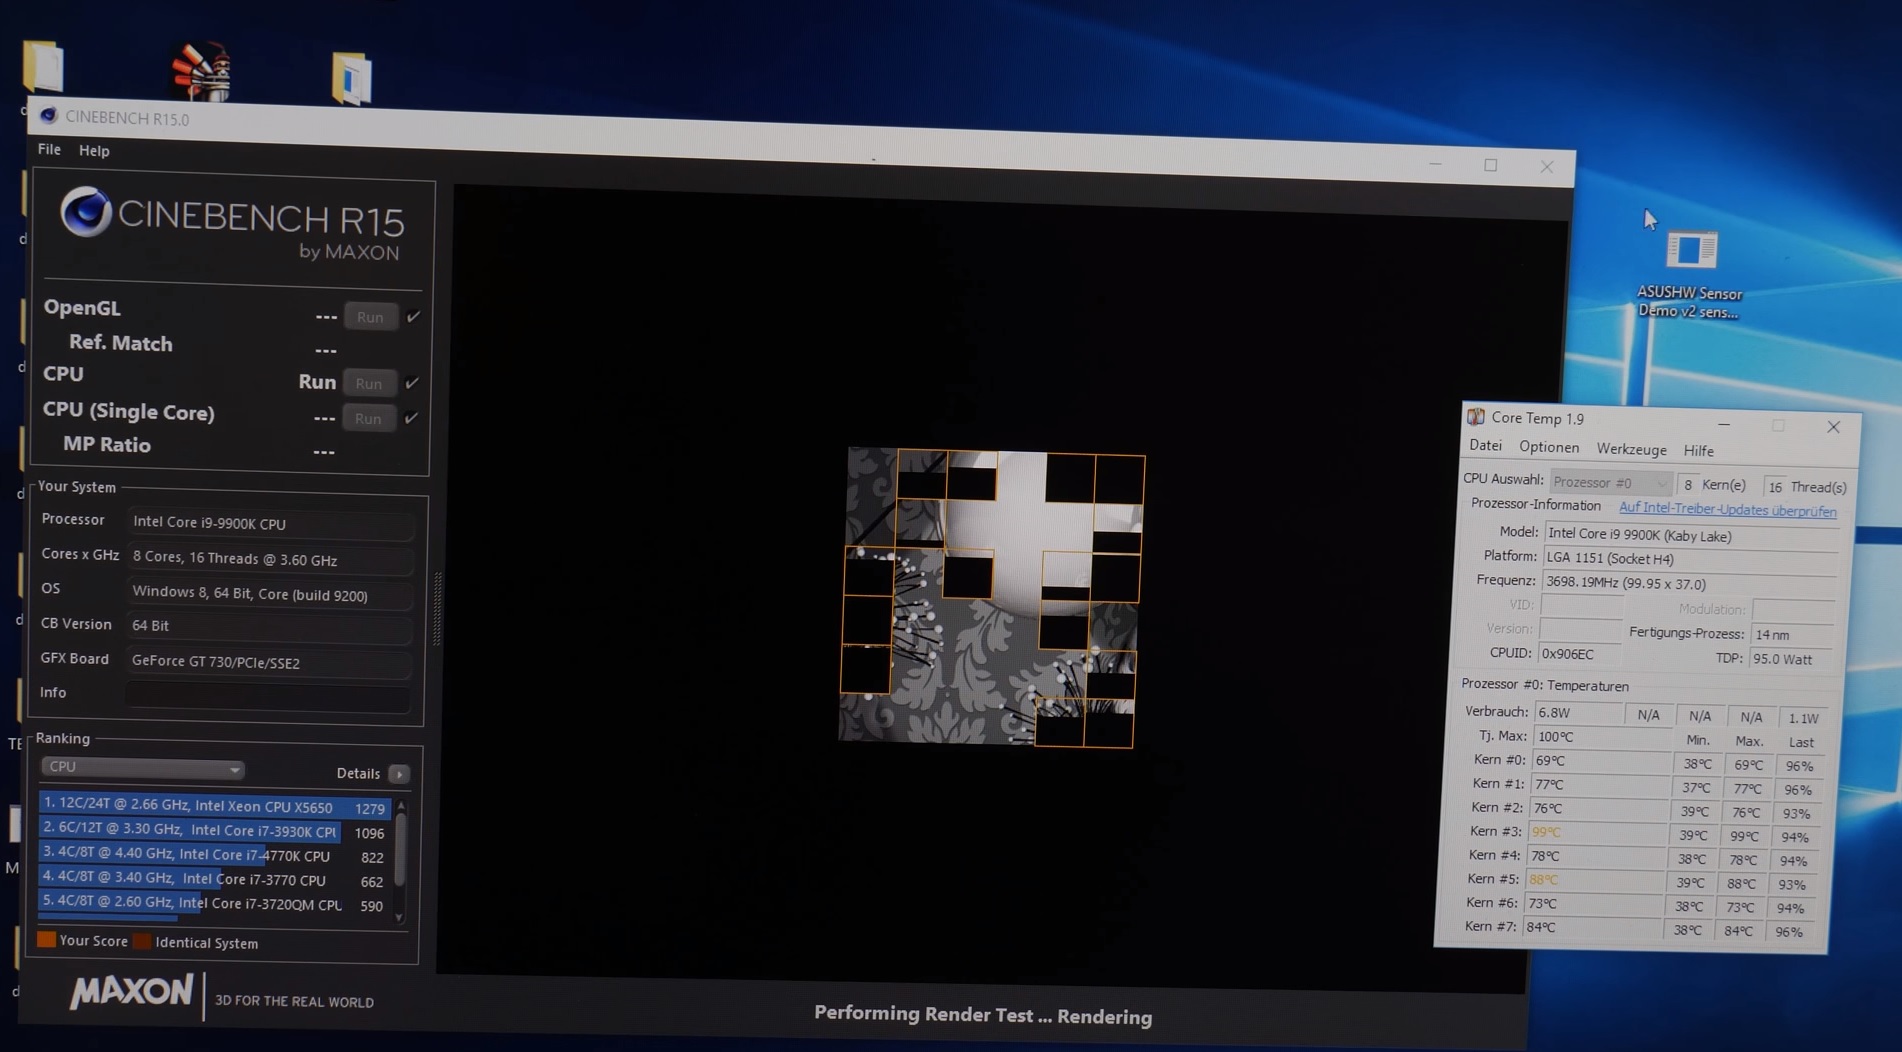The height and width of the screenshot is (1052, 1902).
Task: Open the Help menu in Cinebench
Action: tap(94, 150)
